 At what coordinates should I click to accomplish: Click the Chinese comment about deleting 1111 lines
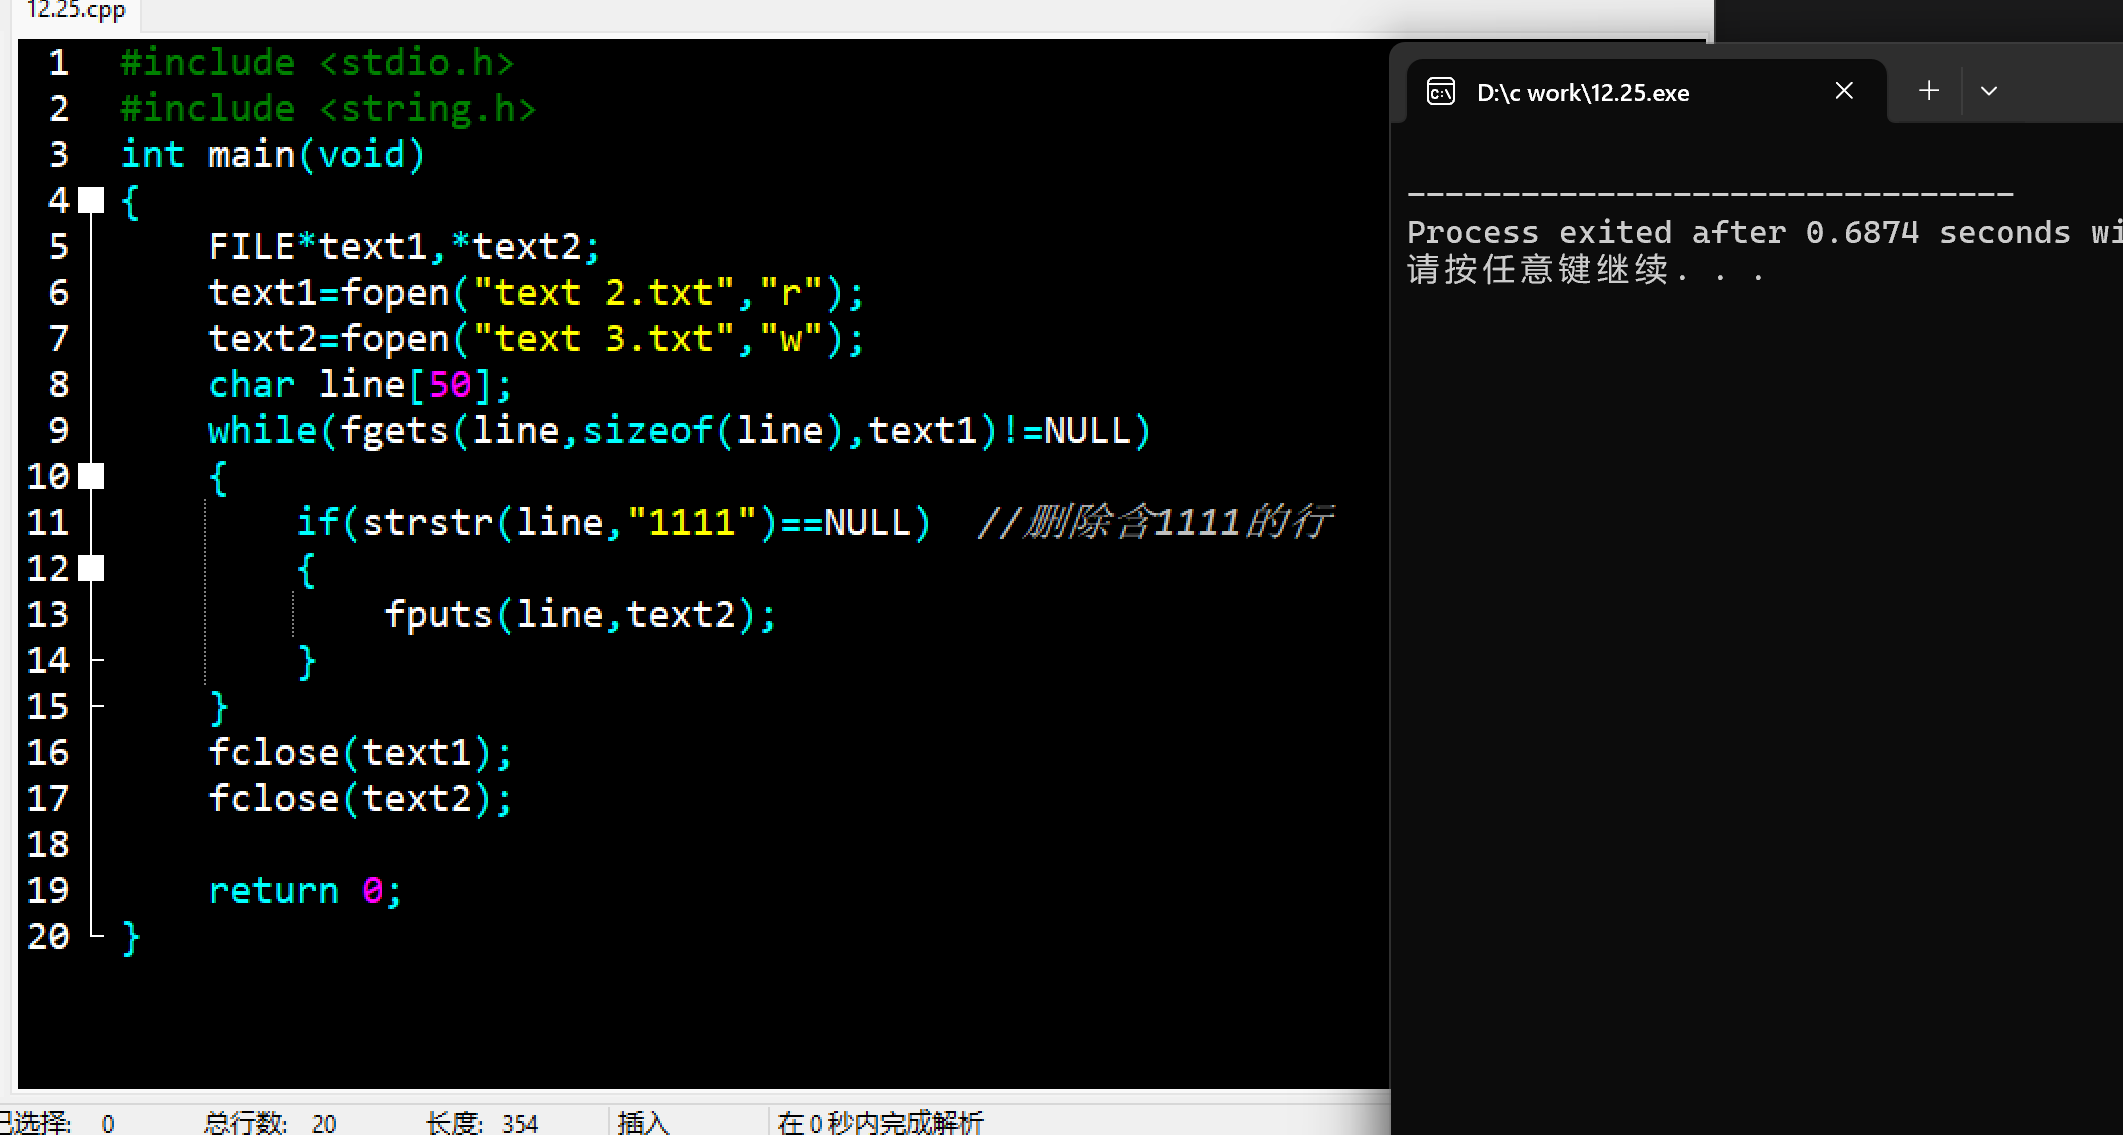click(1155, 522)
